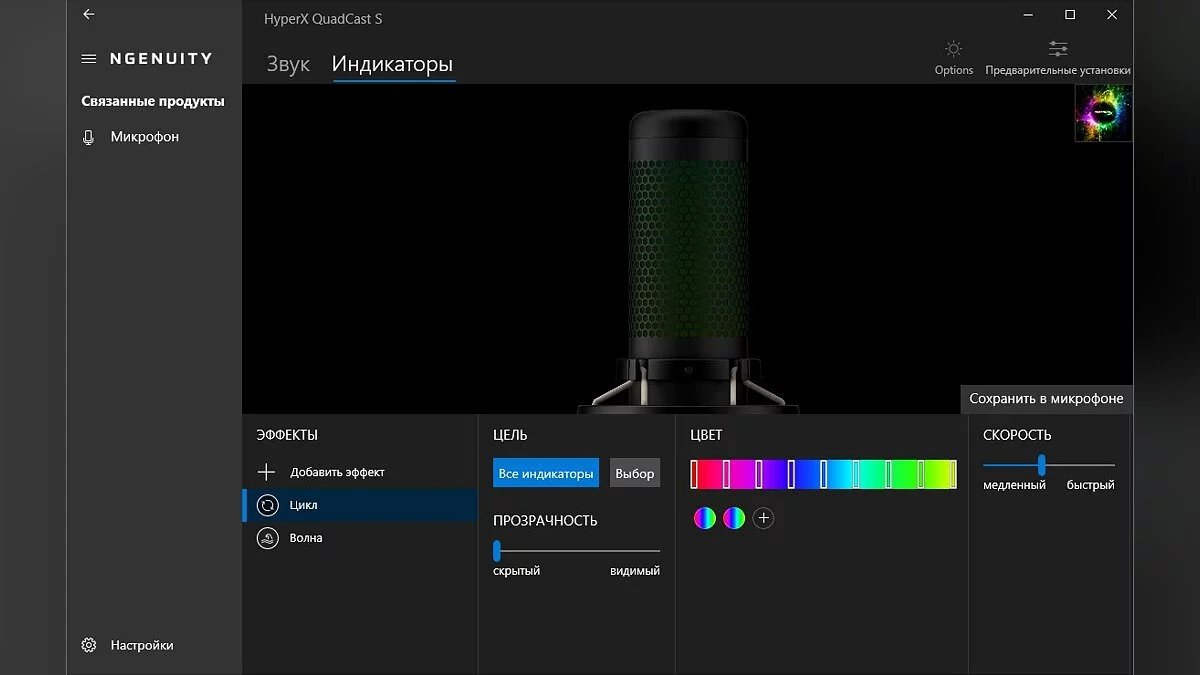Select the Микрофон device in sidebar
1200x675 pixels.
click(144, 137)
